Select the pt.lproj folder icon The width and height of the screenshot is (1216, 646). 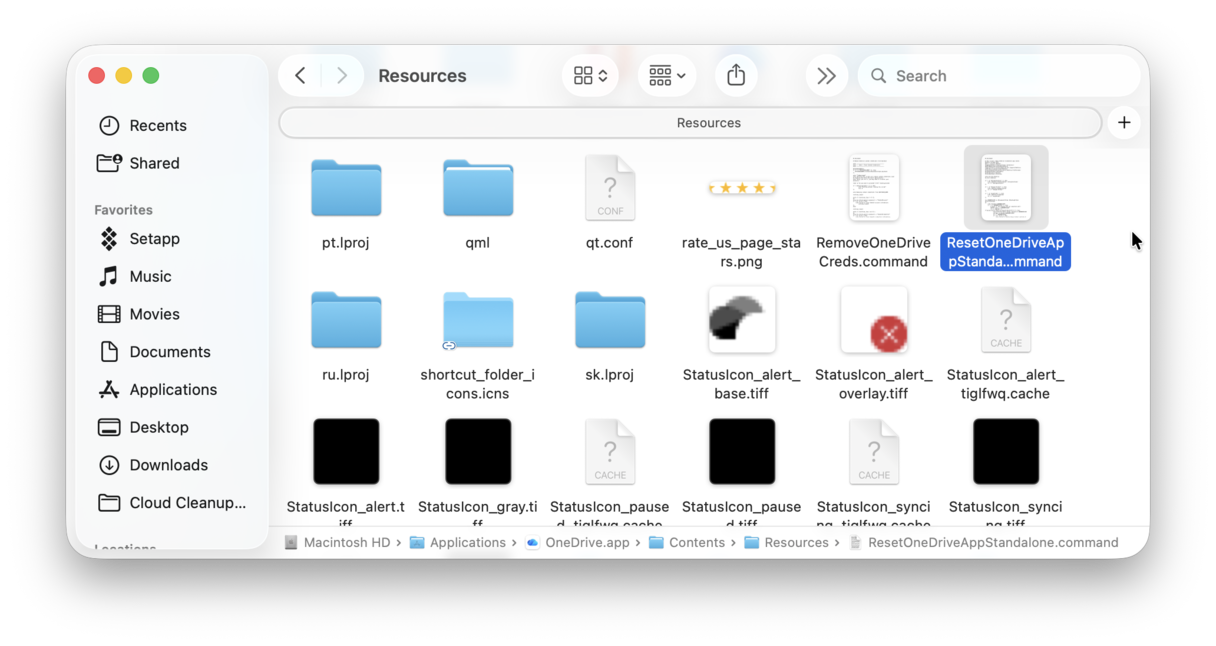pyautogui.click(x=346, y=188)
